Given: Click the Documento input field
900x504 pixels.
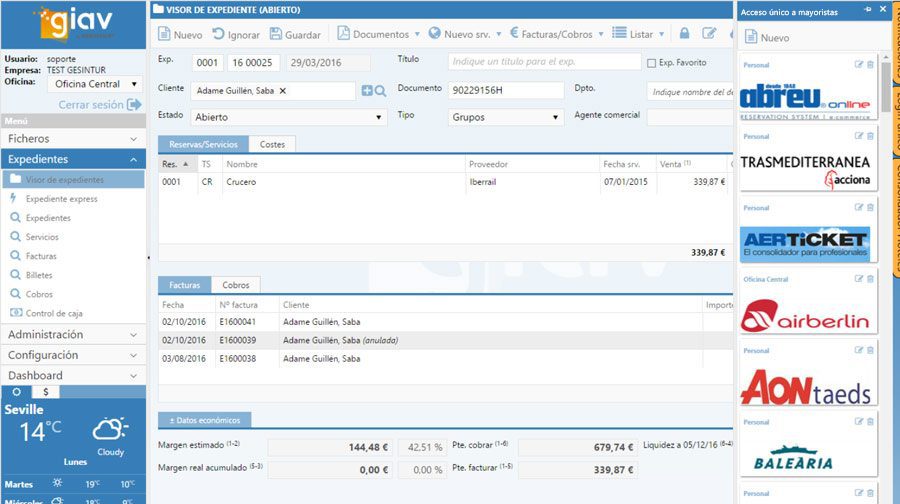Looking at the screenshot, I should tap(506, 90).
